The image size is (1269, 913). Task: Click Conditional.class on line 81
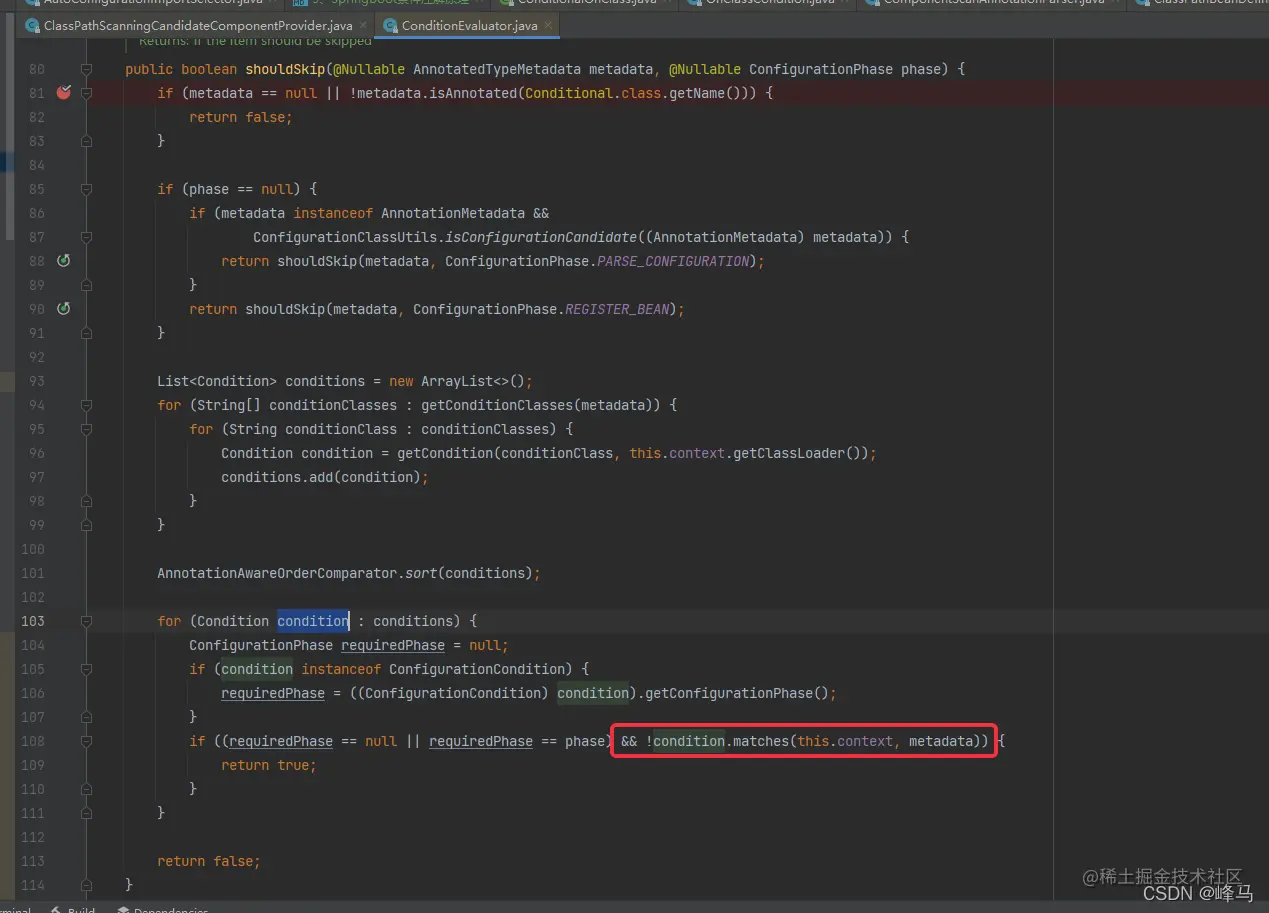(x=592, y=93)
